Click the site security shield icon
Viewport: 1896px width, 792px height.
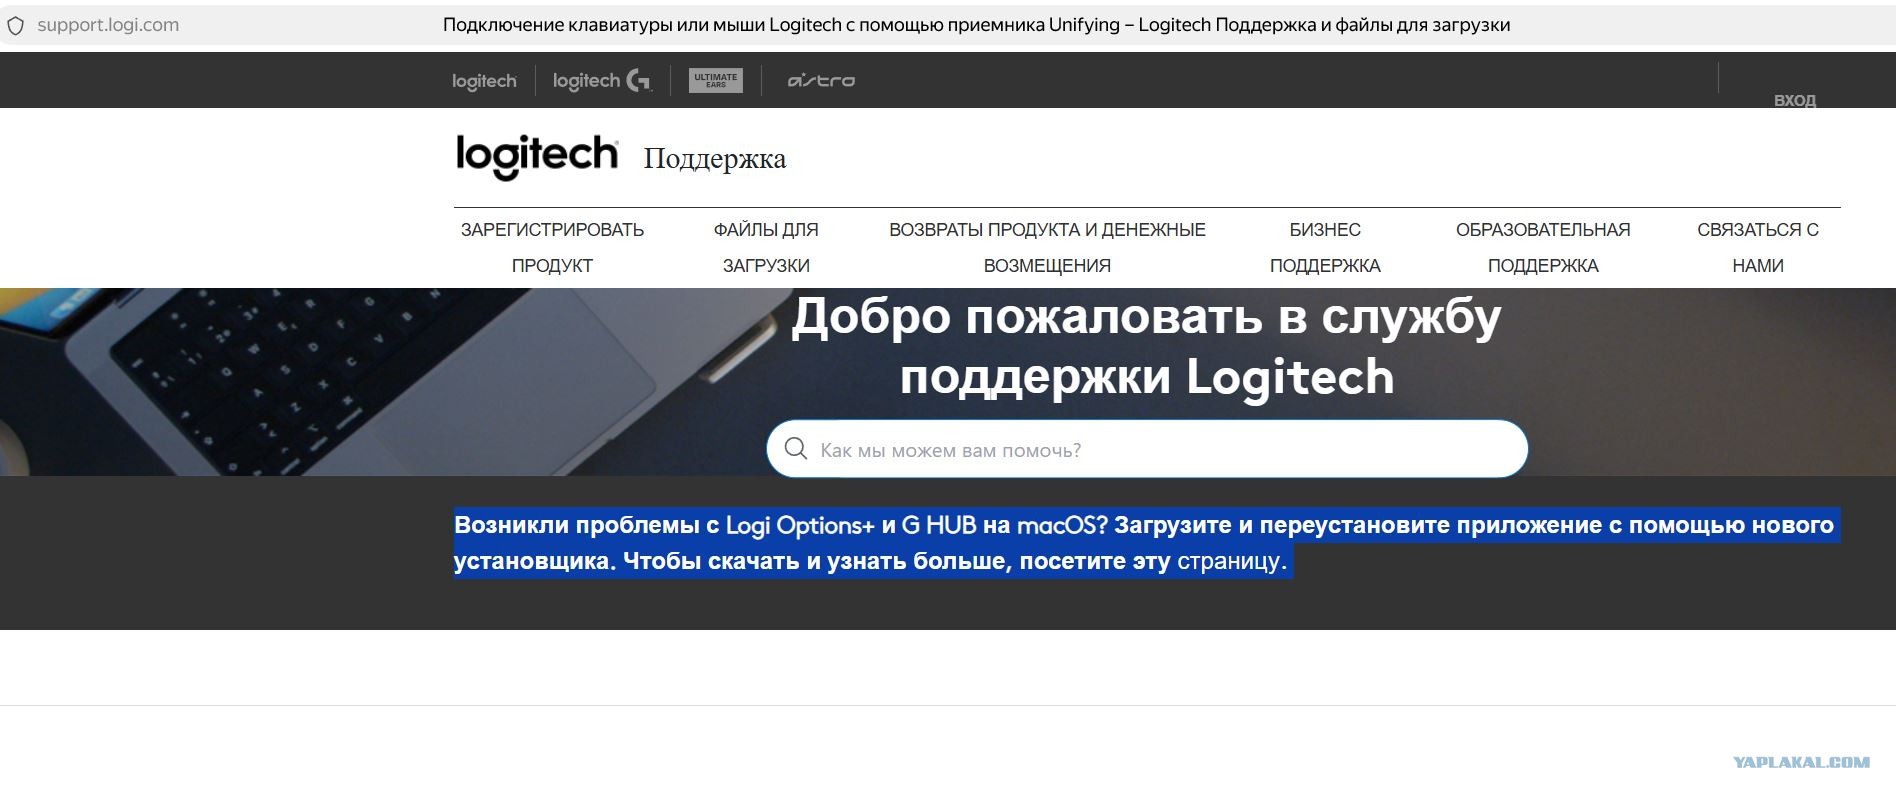pos(16,25)
